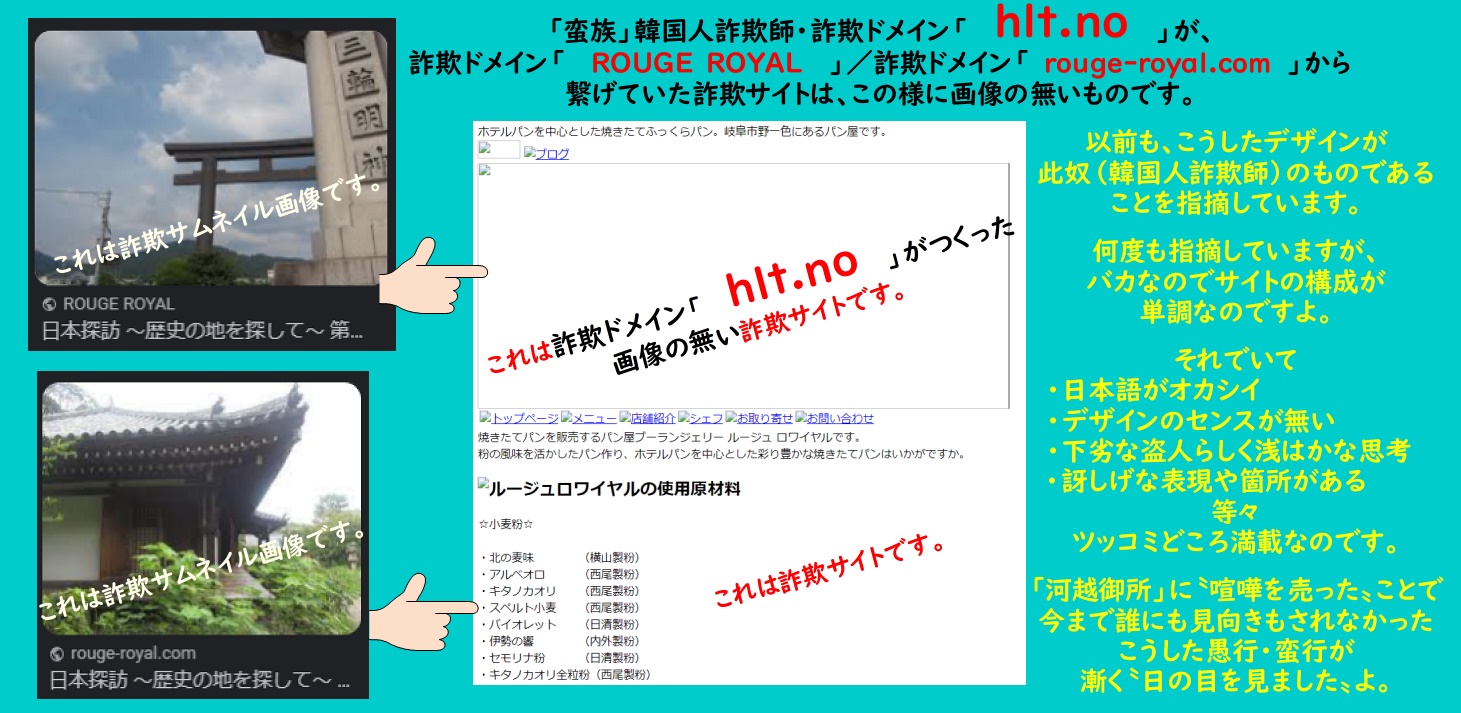Go to the トップページ link
The width and height of the screenshot is (1461, 713).
coord(525,418)
